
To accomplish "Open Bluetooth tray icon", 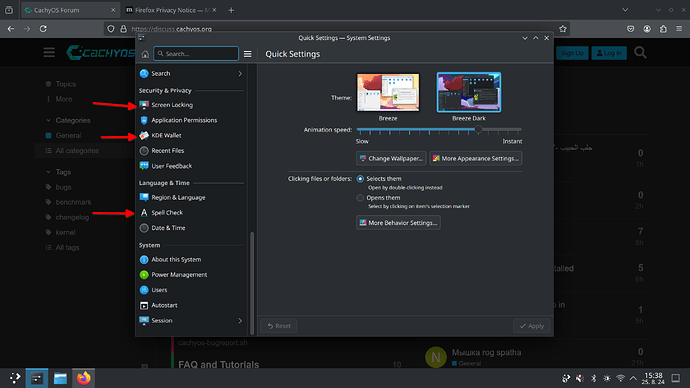I will click(593, 378).
